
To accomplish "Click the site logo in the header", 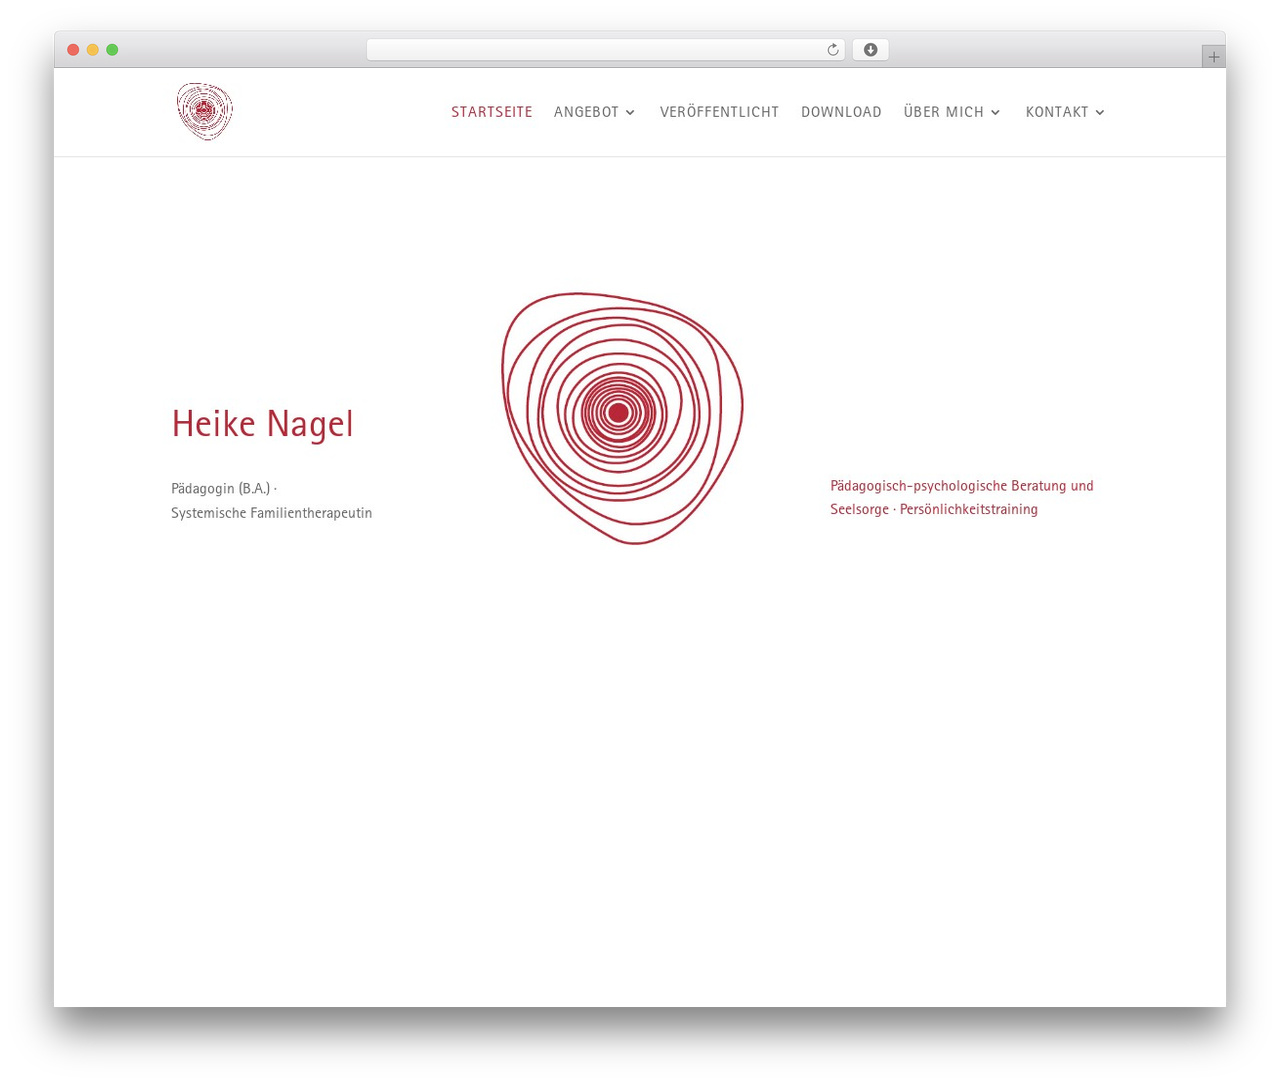I will point(205,111).
